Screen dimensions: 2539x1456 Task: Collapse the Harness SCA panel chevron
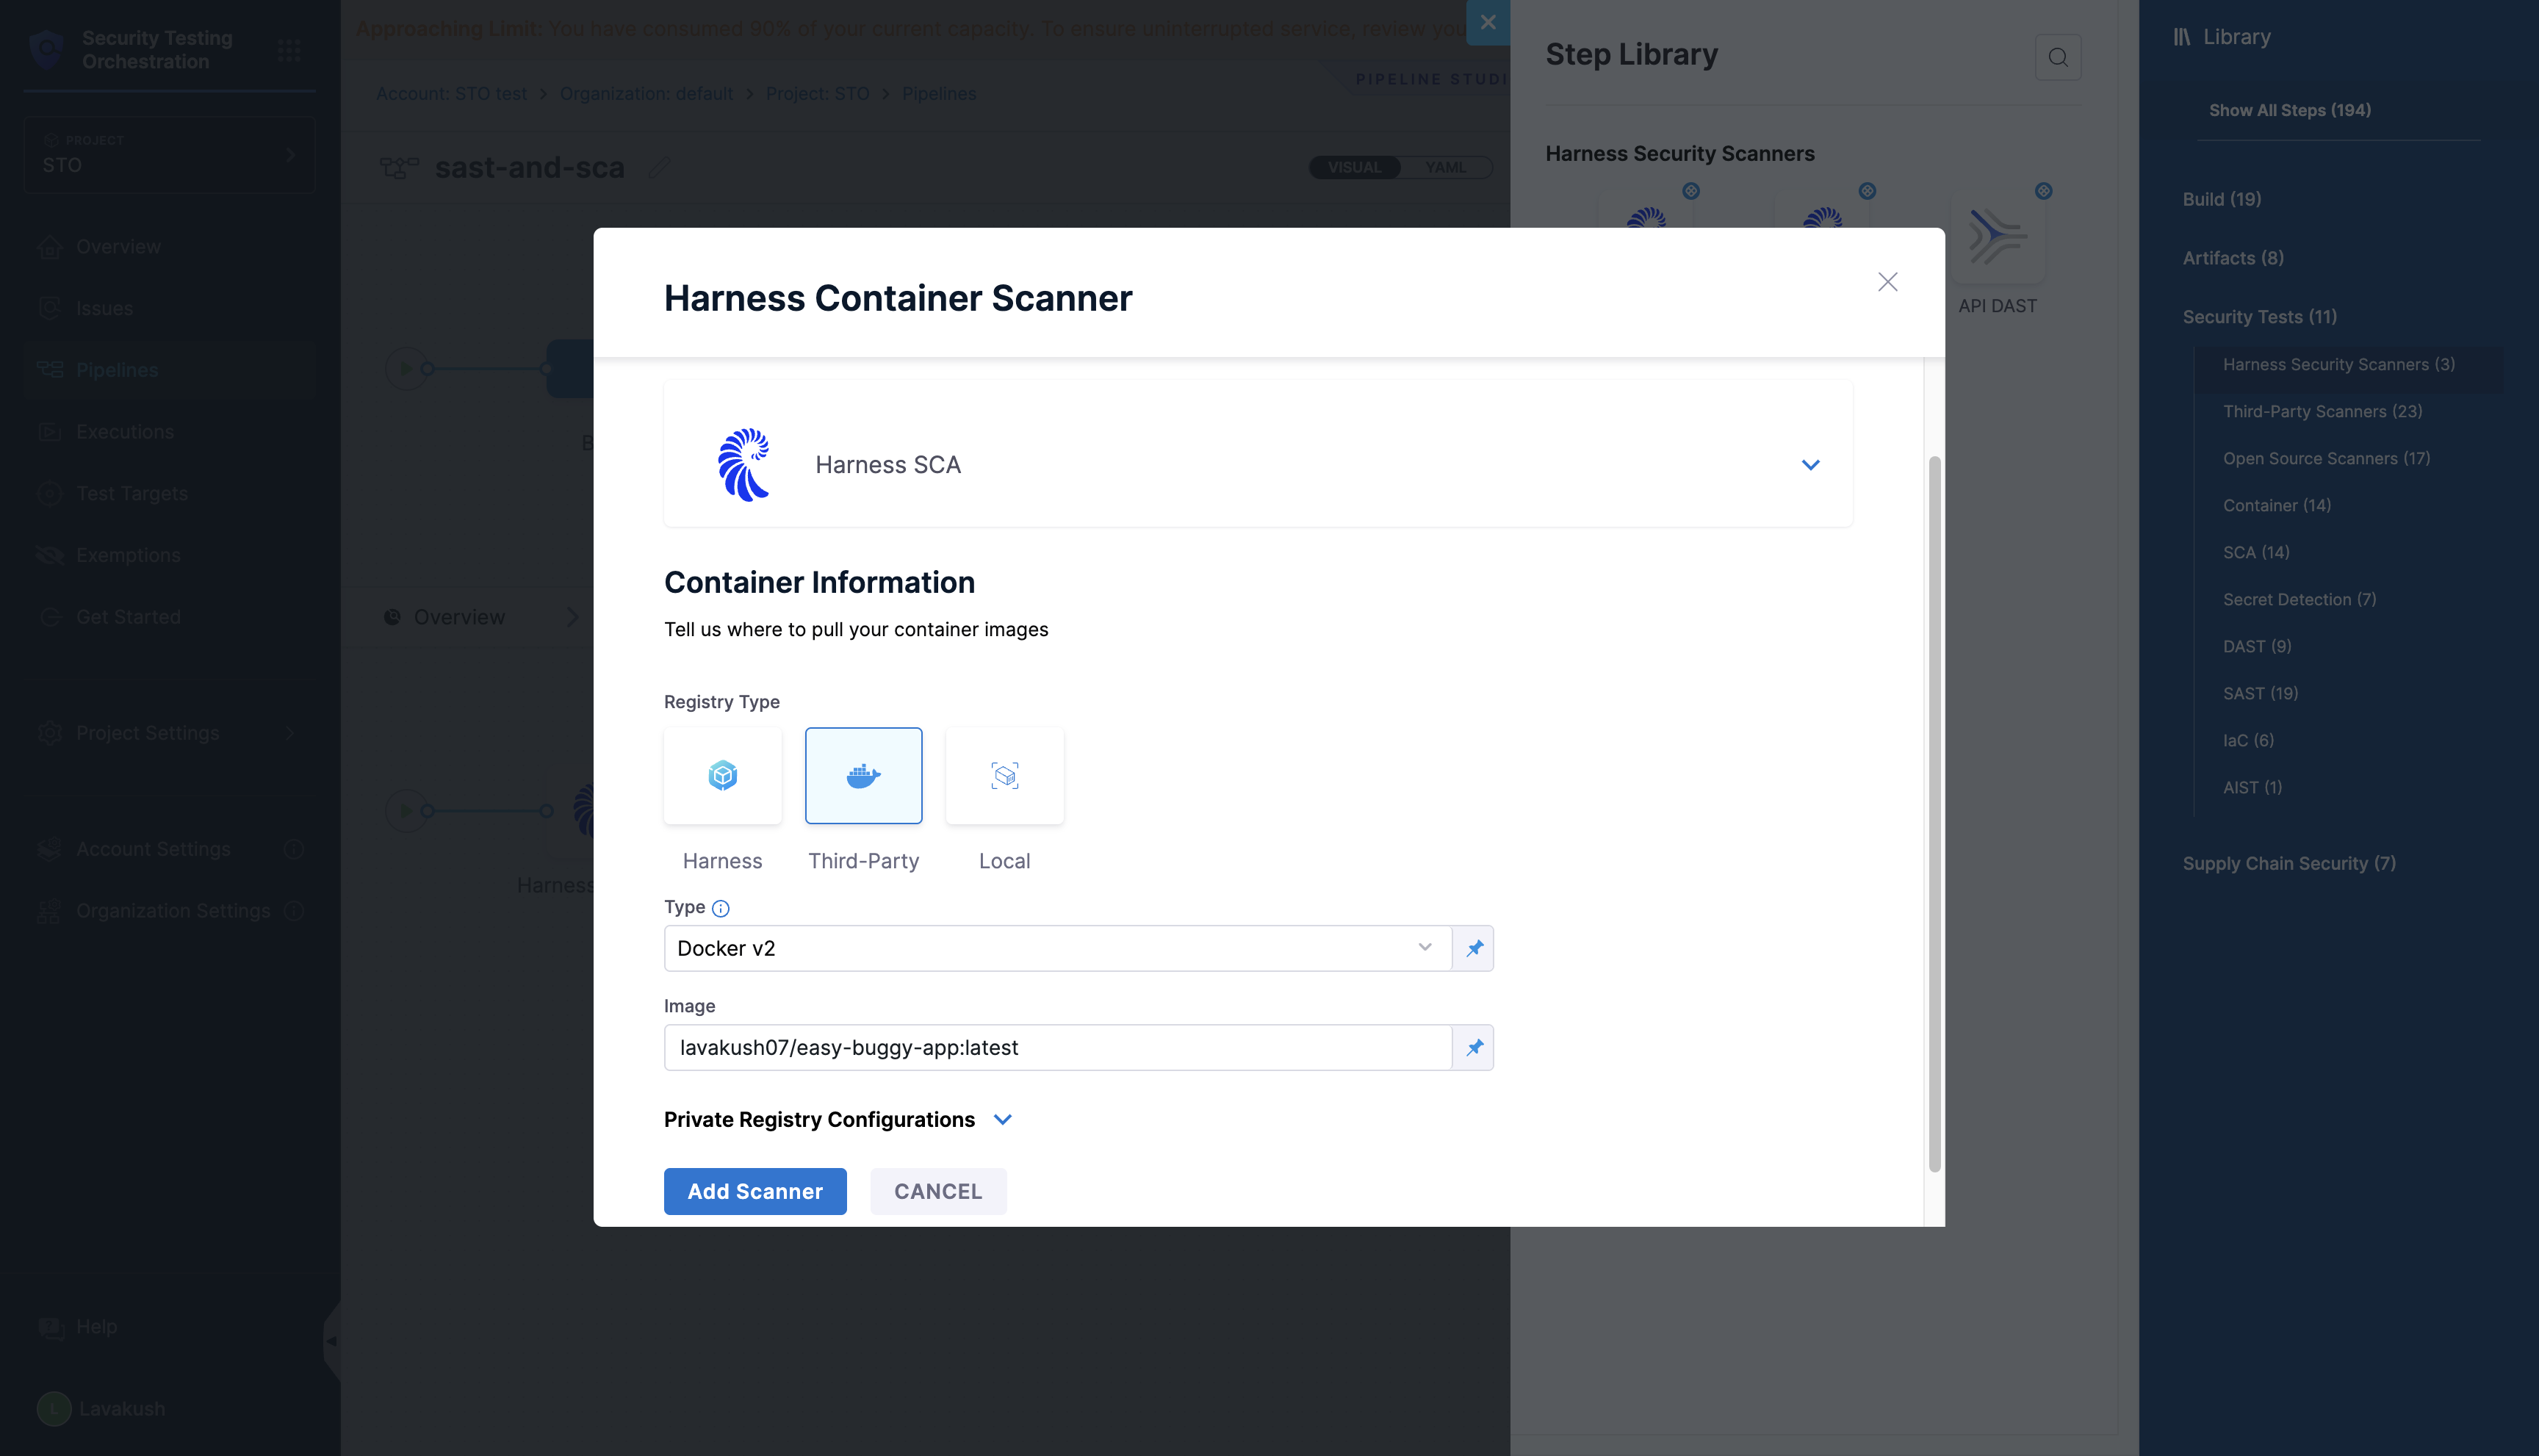click(1810, 465)
